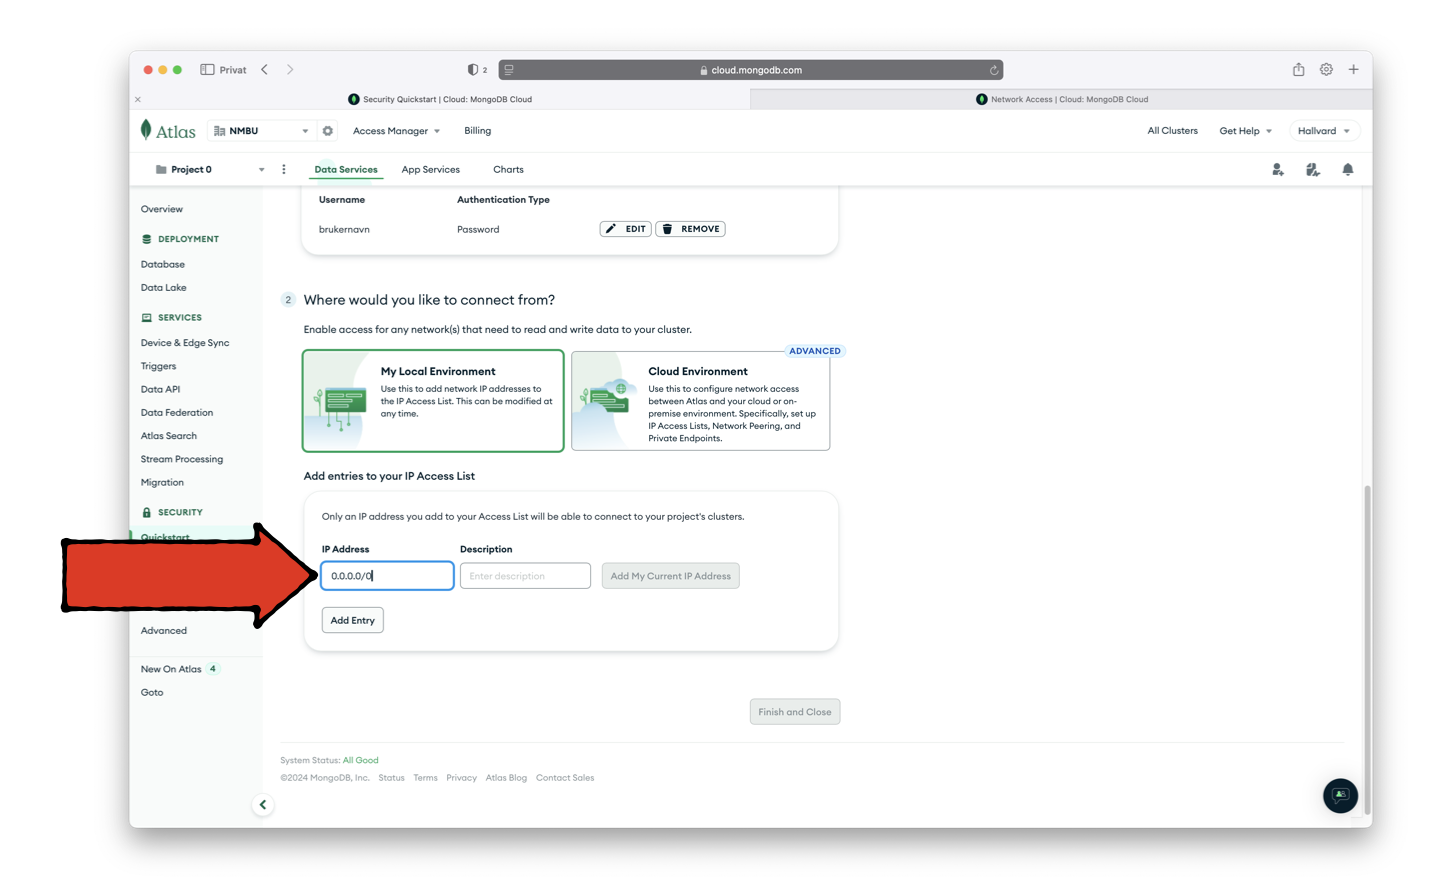Select the Charts tab
Image resolution: width=1435 pixels, height=894 pixels.
click(508, 170)
